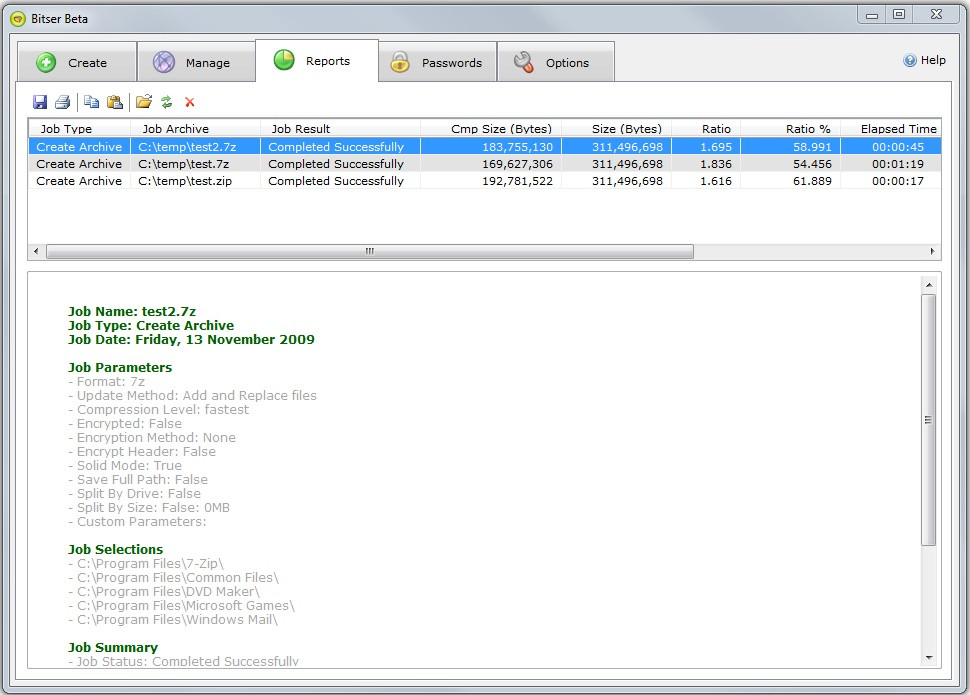This screenshot has height=695, width=970.
Task: Click the left arrow of horizontal scrollbar
Action: pyautogui.click(x=36, y=251)
